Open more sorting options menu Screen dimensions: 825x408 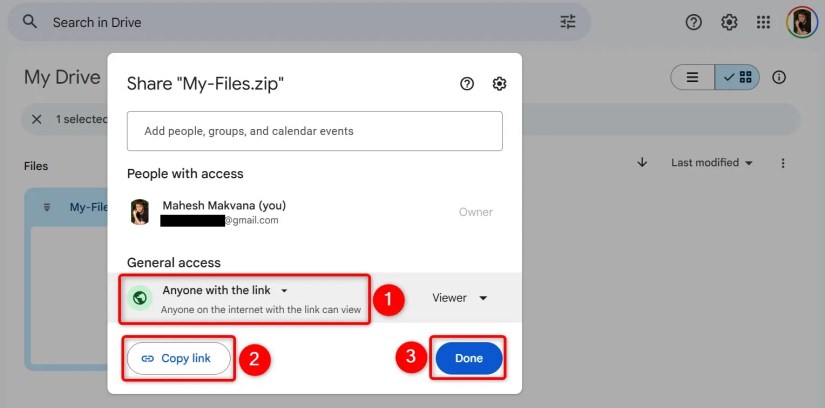pyautogui.click(x=783, y=163)
